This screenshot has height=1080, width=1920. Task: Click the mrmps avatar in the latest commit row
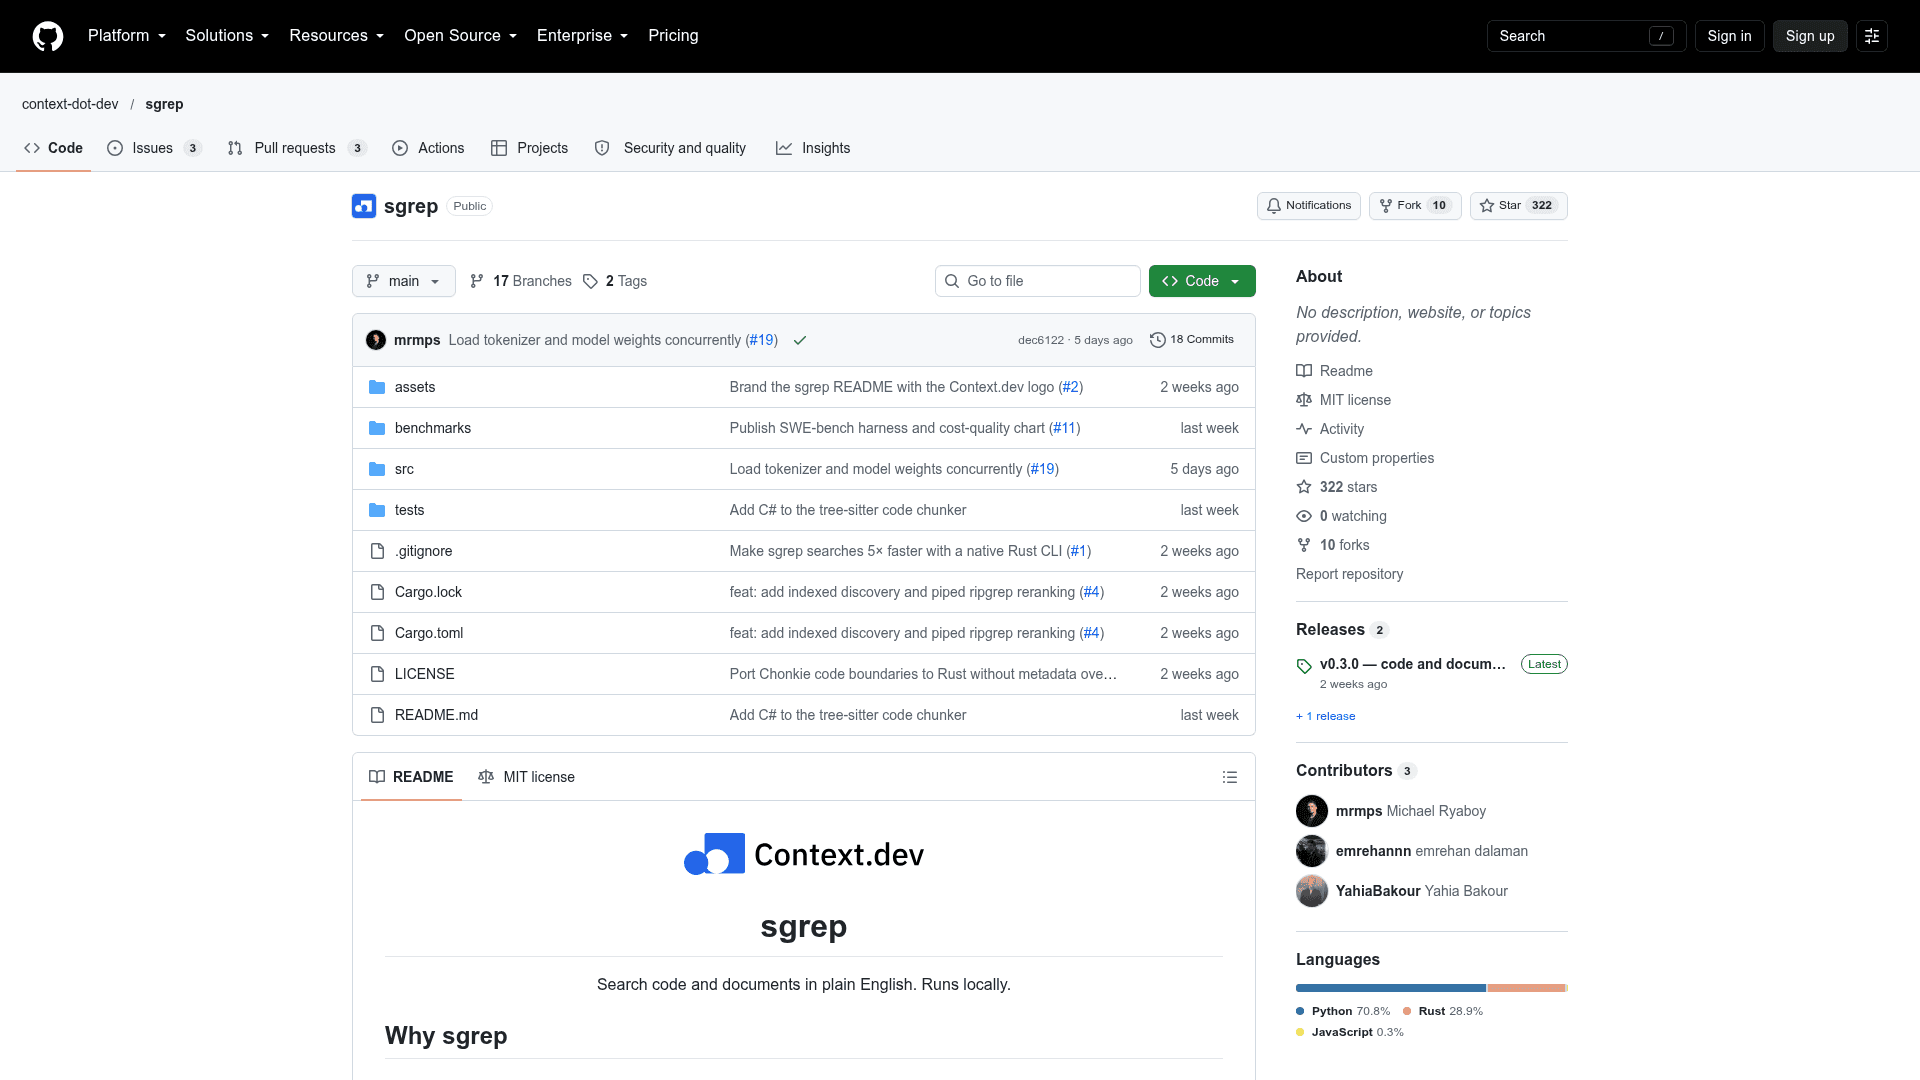(376, 340)
